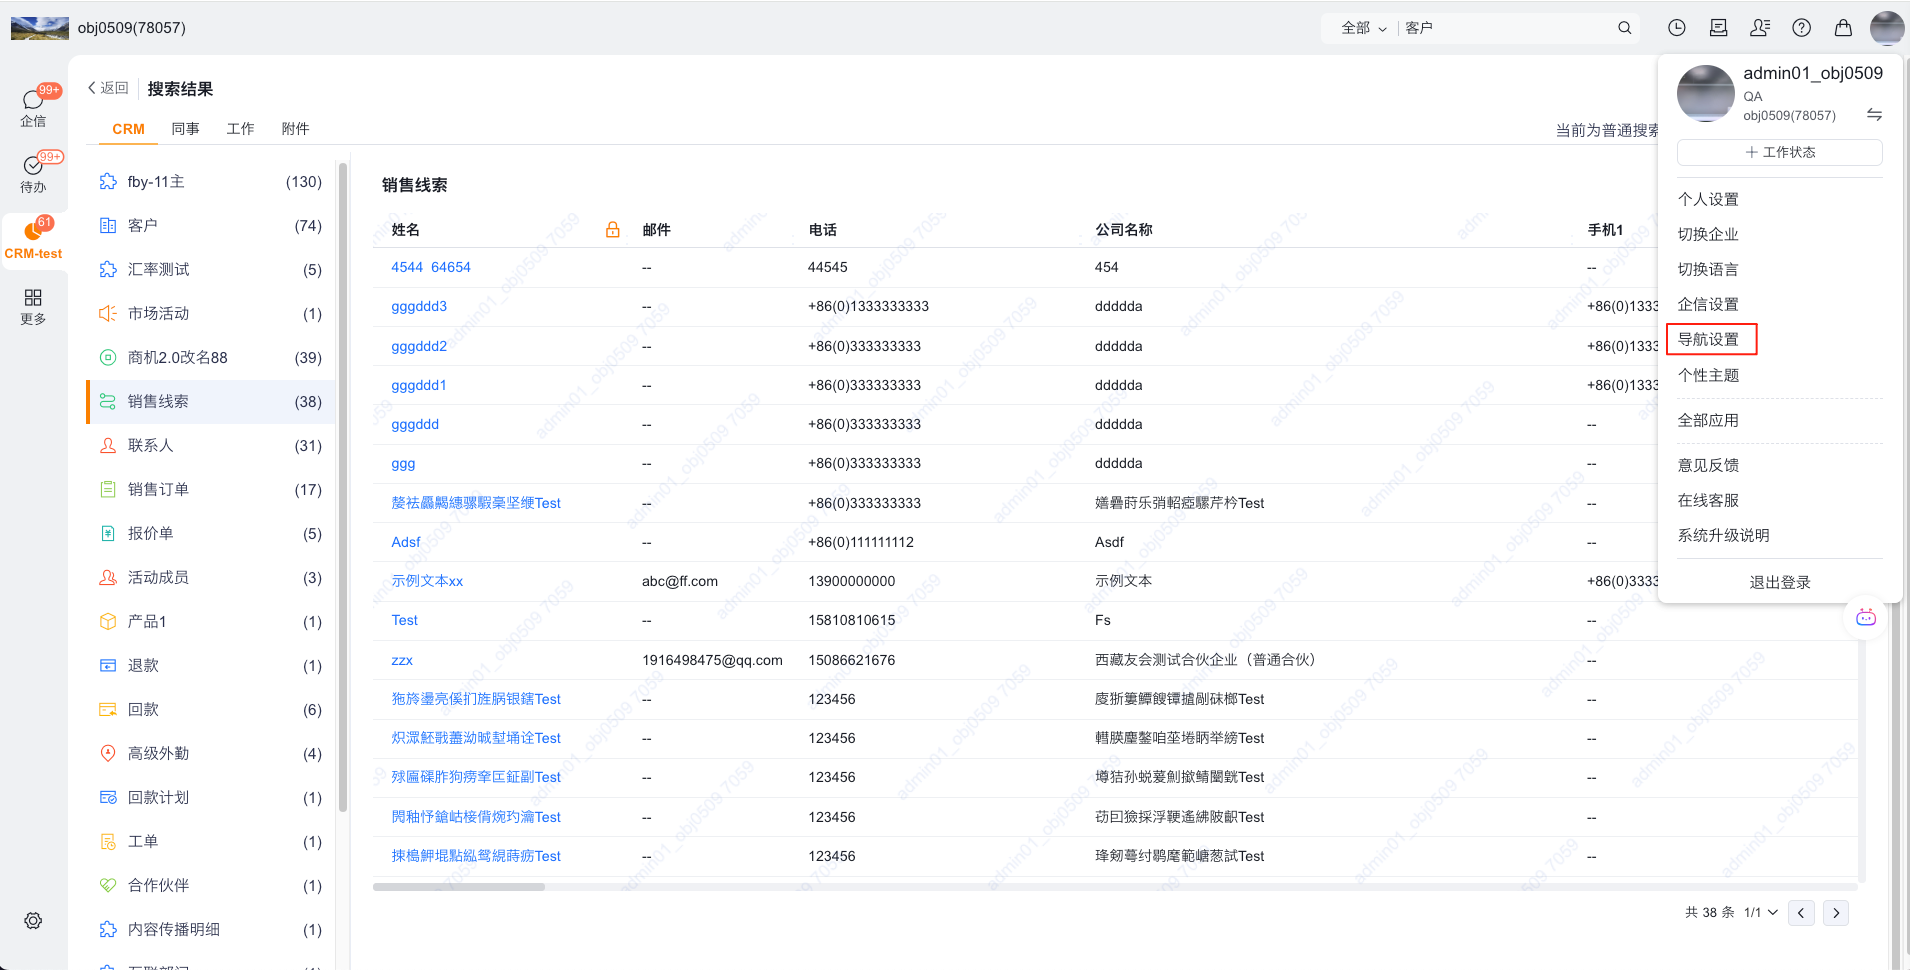Image resolution: width=1910 pixels, height=970 pixels.
Task: Switch to the 同事 tab
Action: tap(185, 129)
